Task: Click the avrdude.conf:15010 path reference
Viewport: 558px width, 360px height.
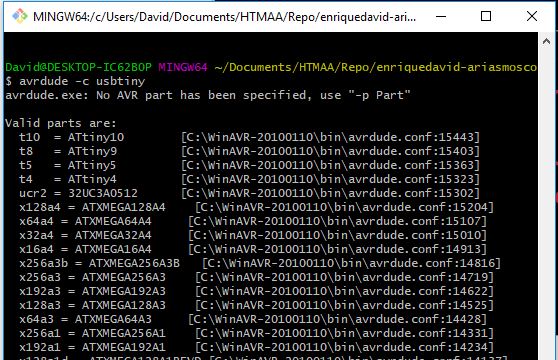Action: [x=337, y=235]
